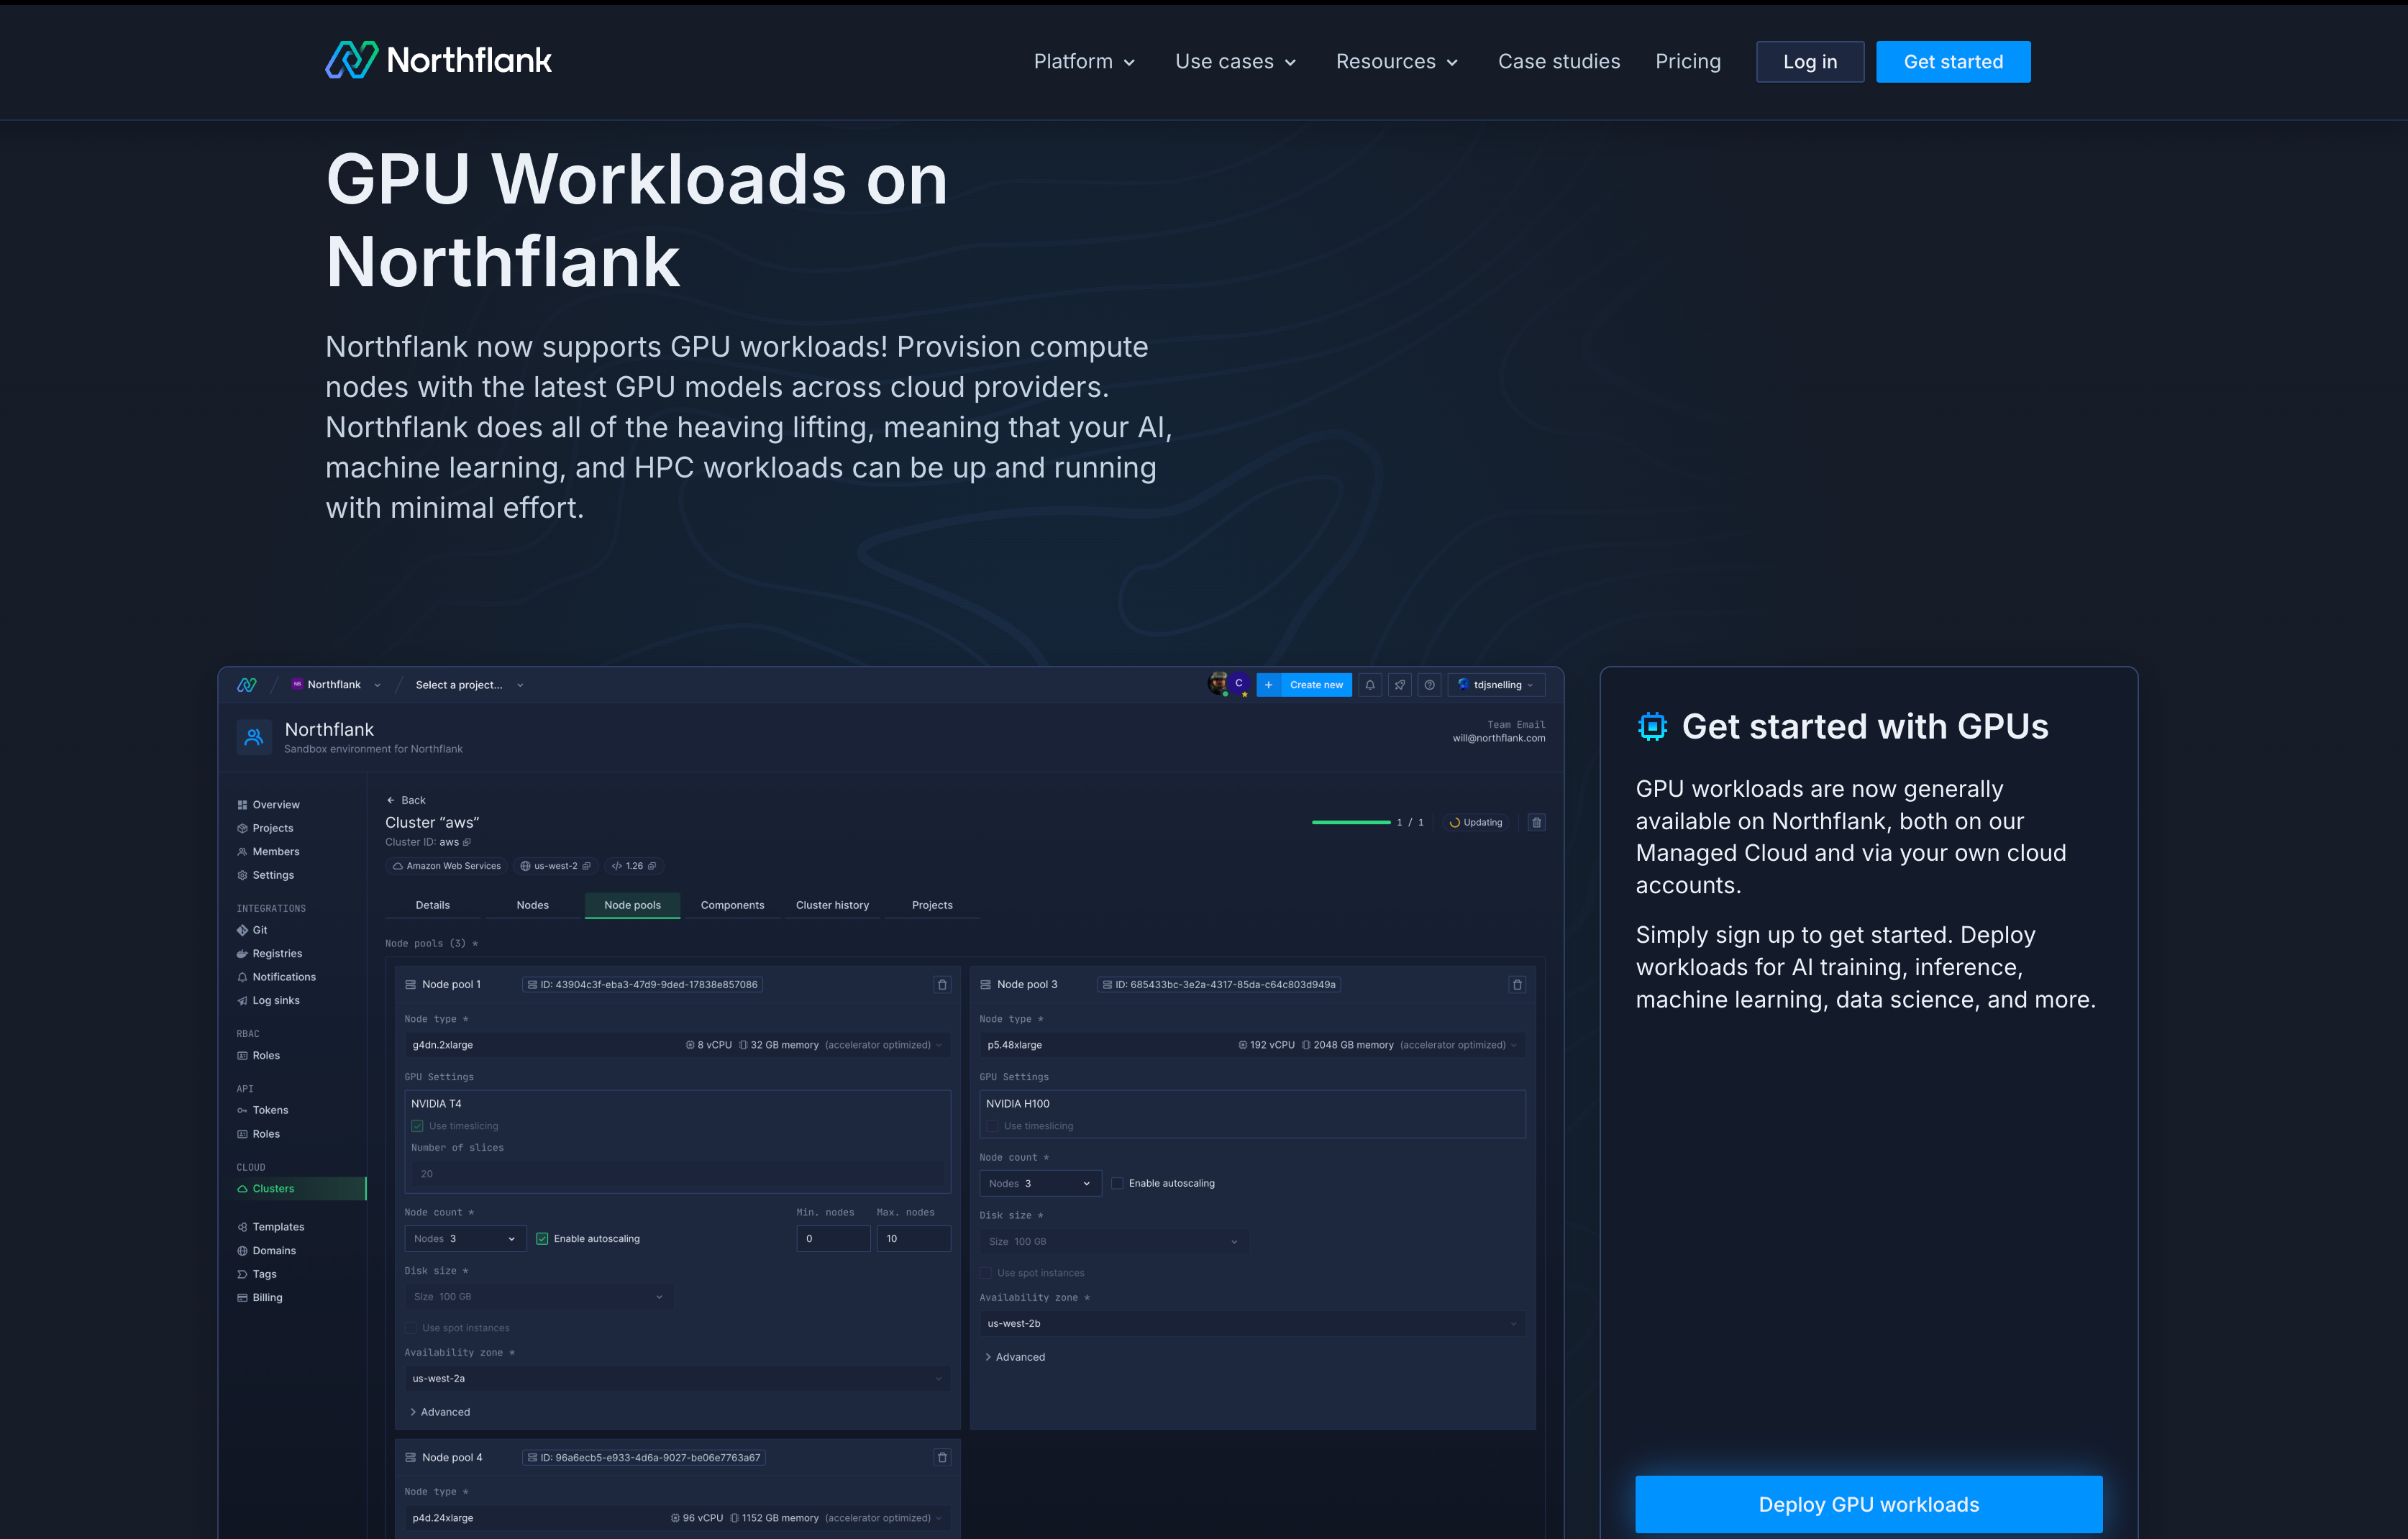Open Tags in the sidebar
The image size is (2408, 1539).
pos(257,1274)
